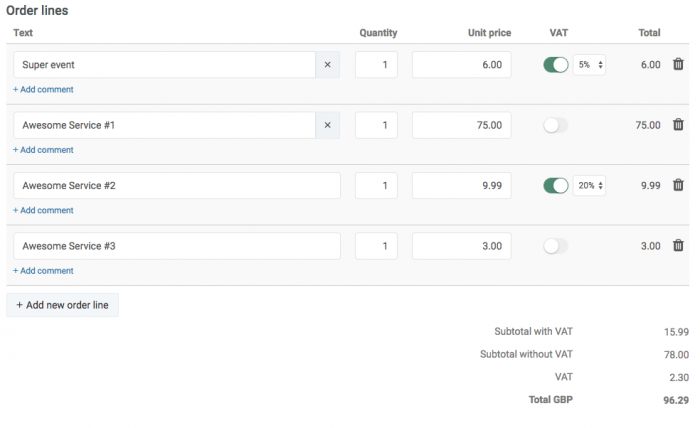This screenshot has height=428, width=700.
Task: Turn off VAT on Awesome Service #2
Action: [556, 186]
